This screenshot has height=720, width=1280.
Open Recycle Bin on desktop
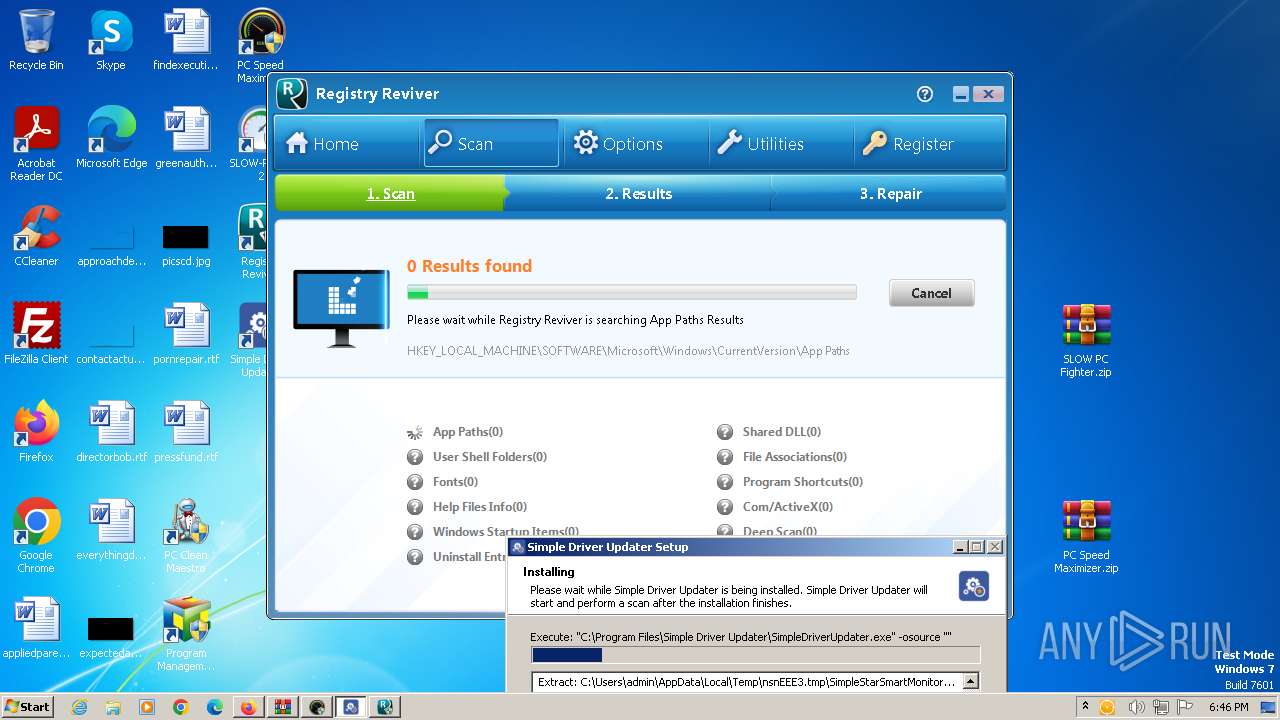[x=36, y=40]
